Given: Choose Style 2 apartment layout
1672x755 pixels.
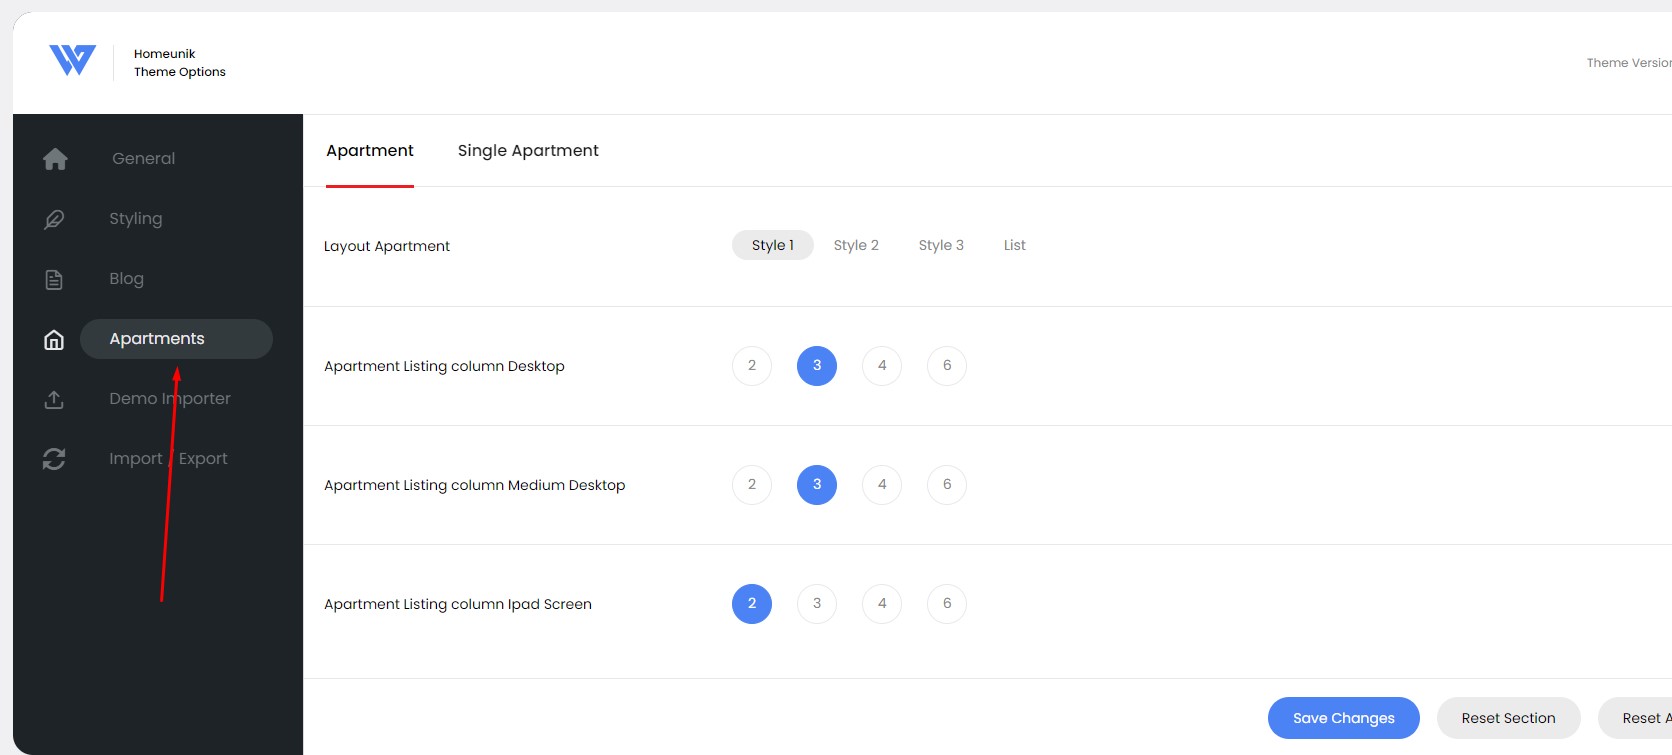Looking at the screenshot, I should pyautogui.click(x=856, y=245).
